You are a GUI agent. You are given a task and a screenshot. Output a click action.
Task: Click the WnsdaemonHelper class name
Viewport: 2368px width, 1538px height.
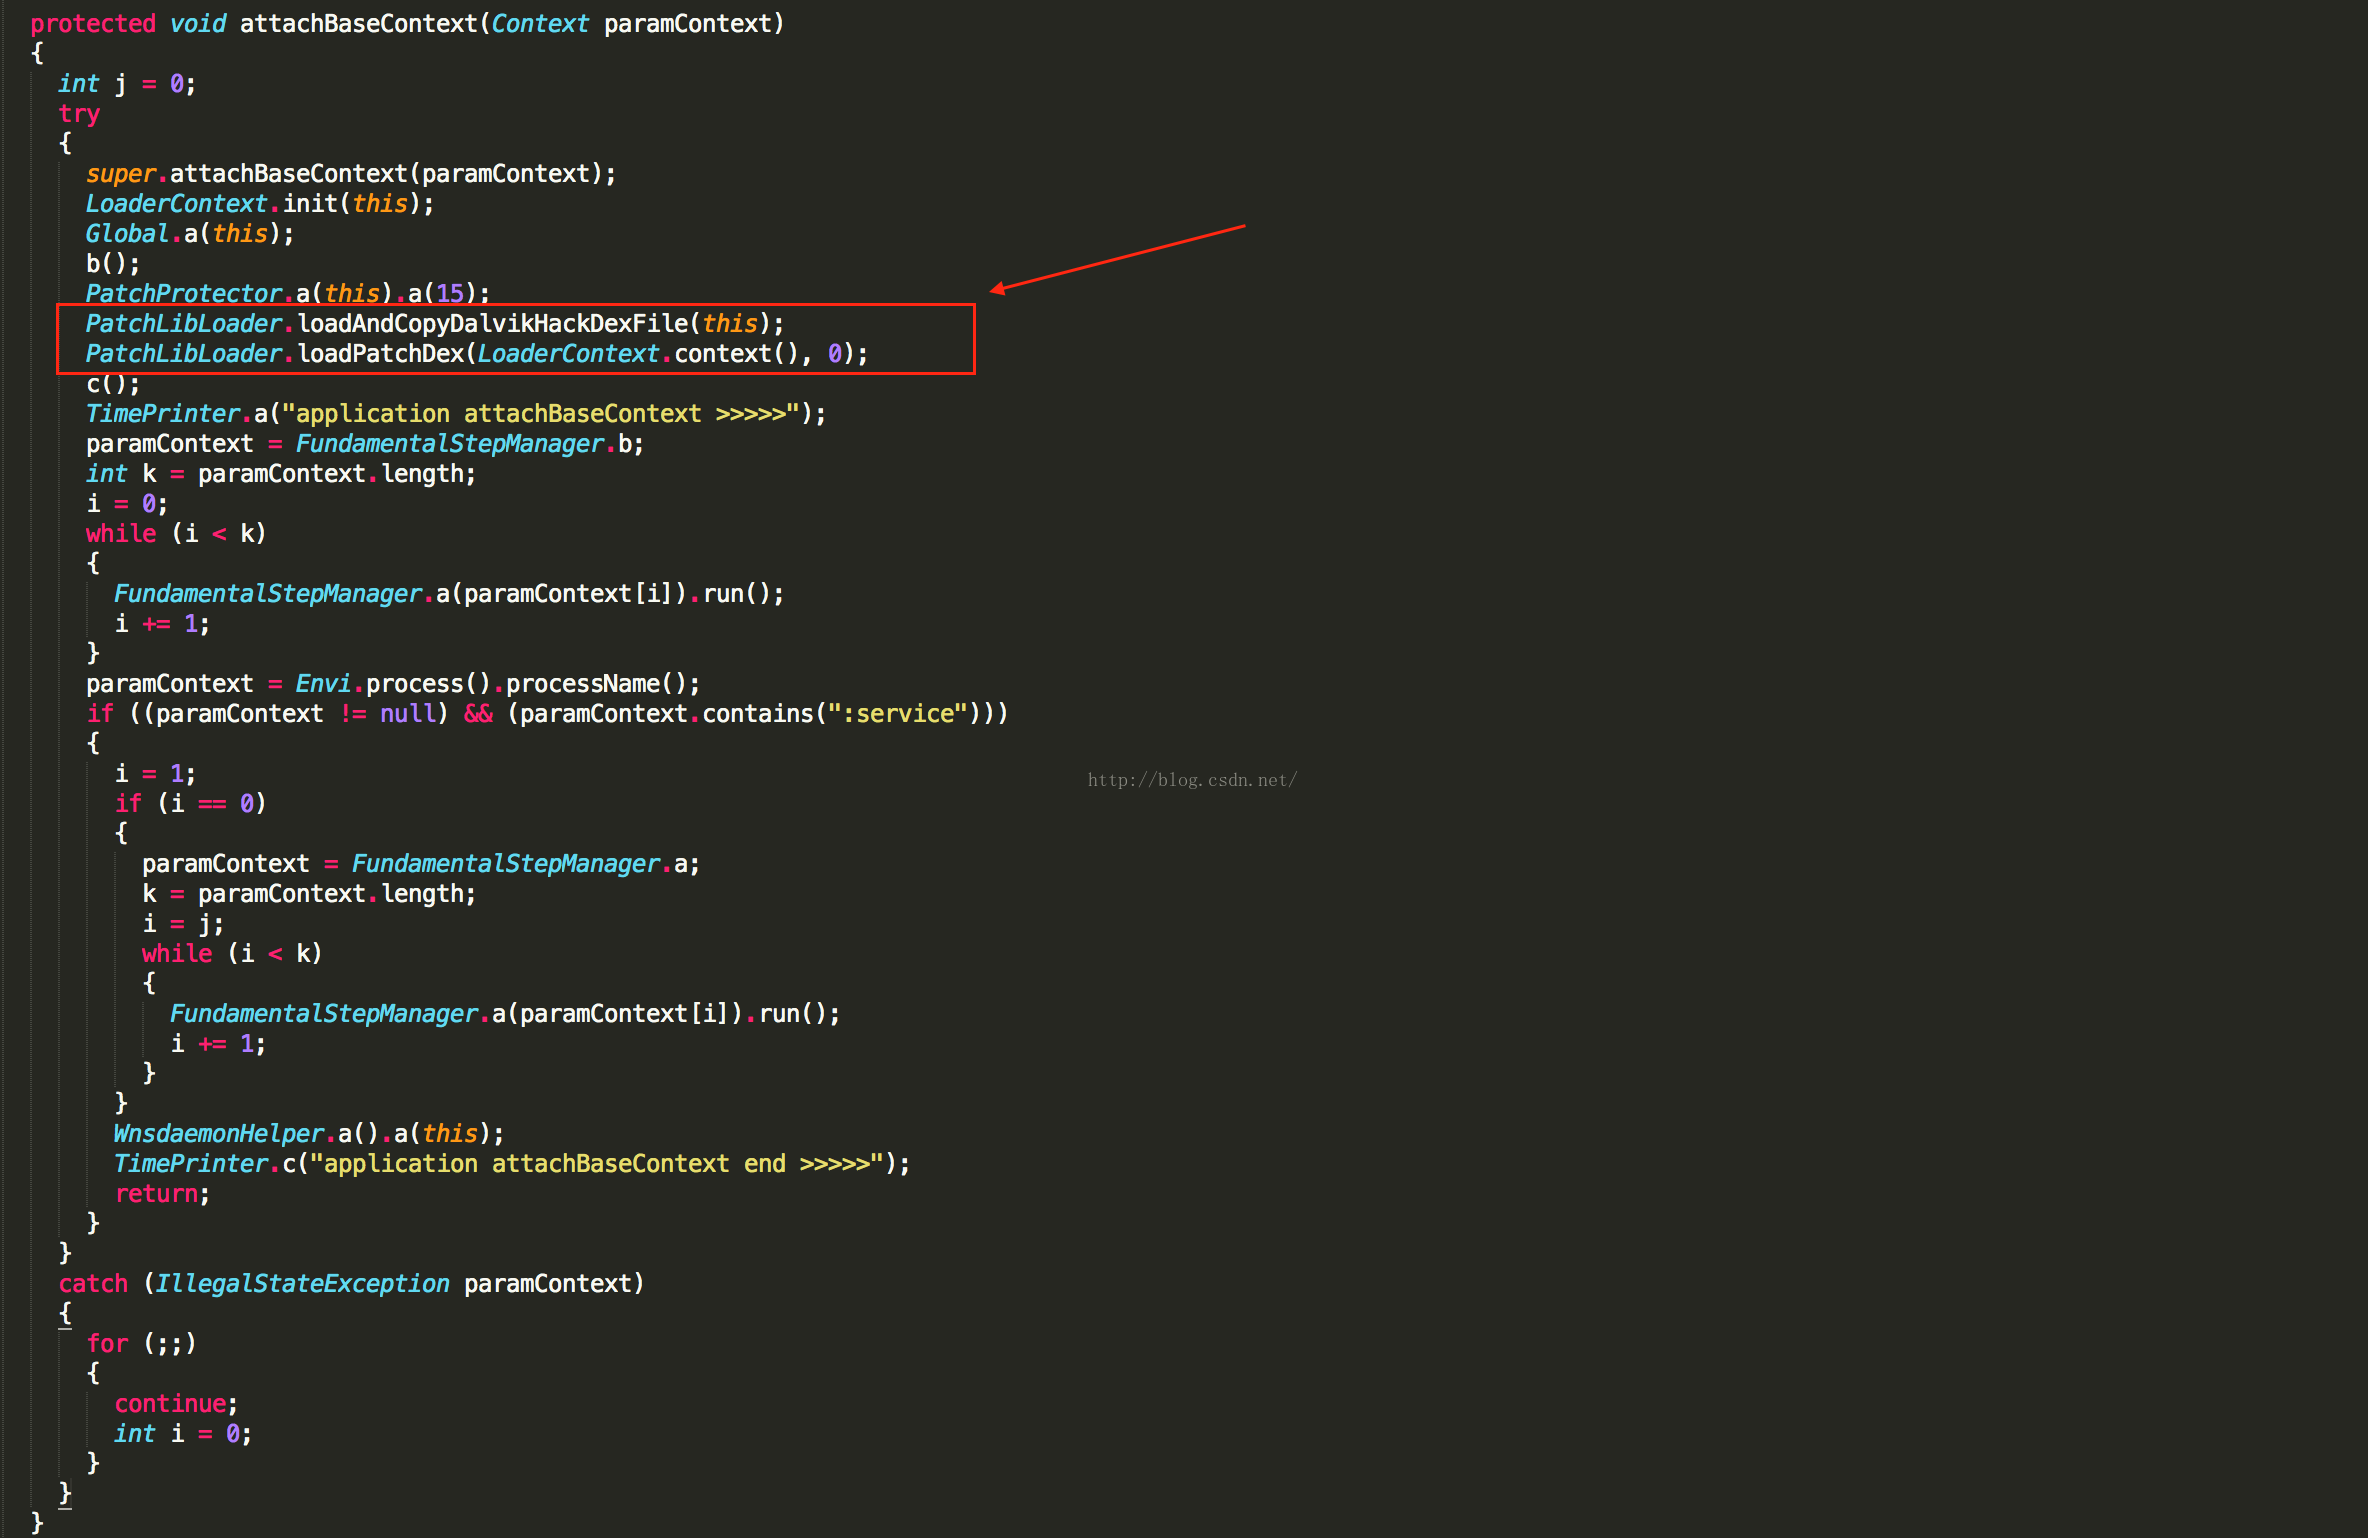coord(219,1134)
